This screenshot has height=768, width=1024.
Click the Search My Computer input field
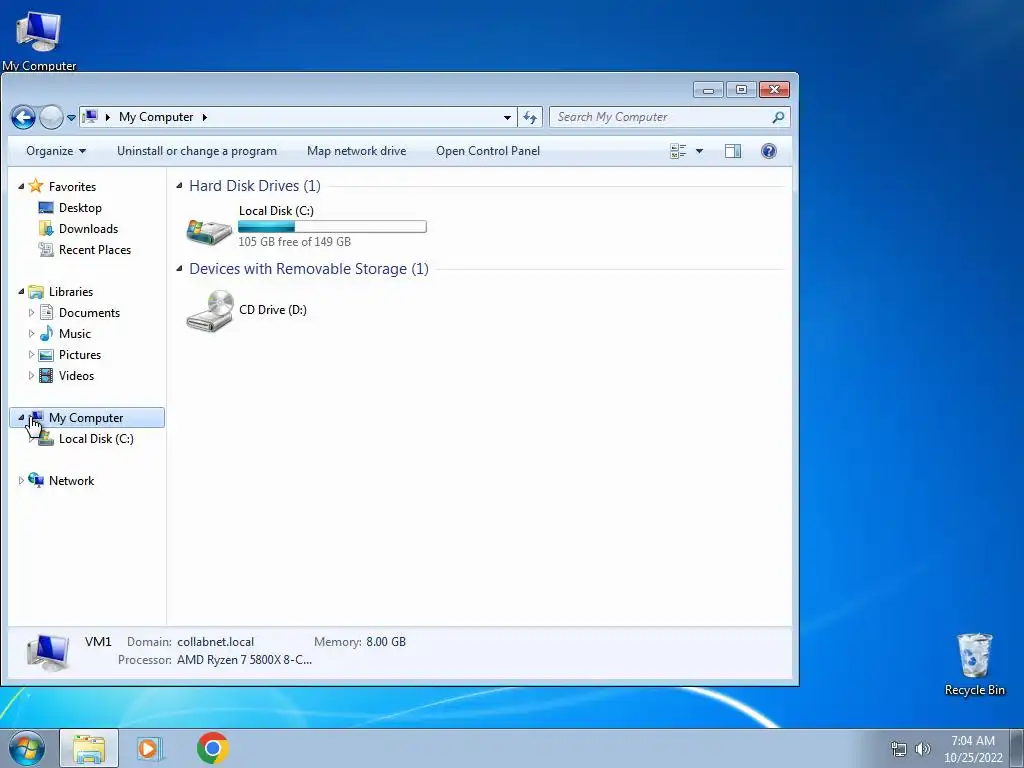(x=669, y=118)
